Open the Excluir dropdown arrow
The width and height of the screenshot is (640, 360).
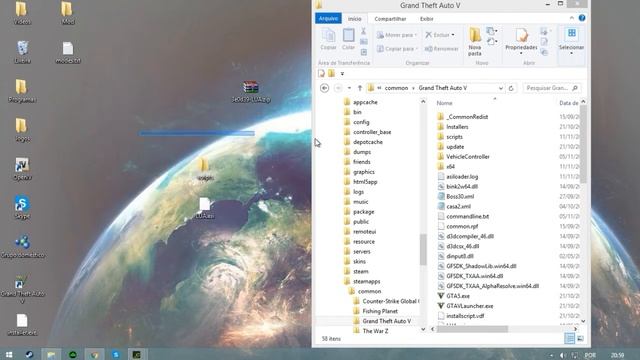click(453, 35)
